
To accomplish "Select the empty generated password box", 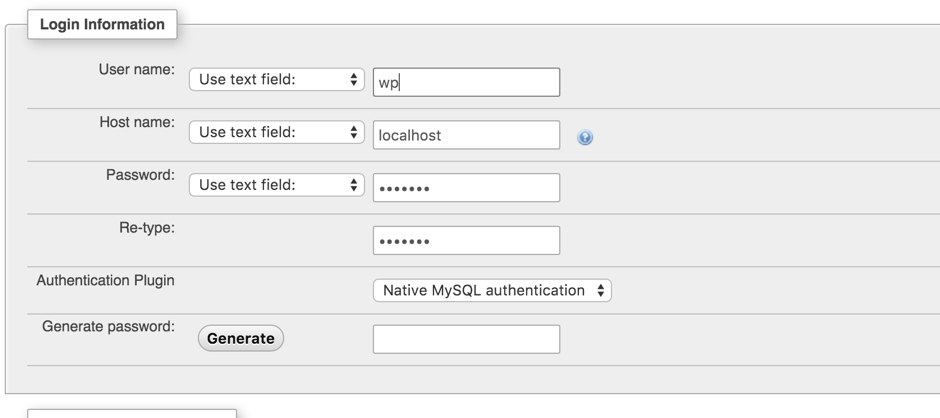I will pyautogui.click(x=466, y=339).
